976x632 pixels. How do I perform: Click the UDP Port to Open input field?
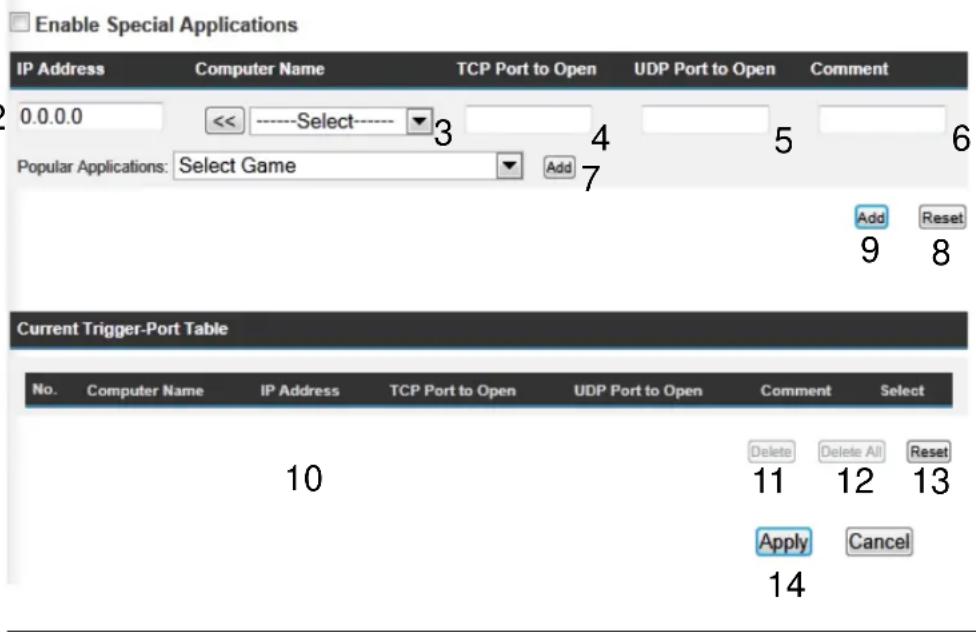705,119
